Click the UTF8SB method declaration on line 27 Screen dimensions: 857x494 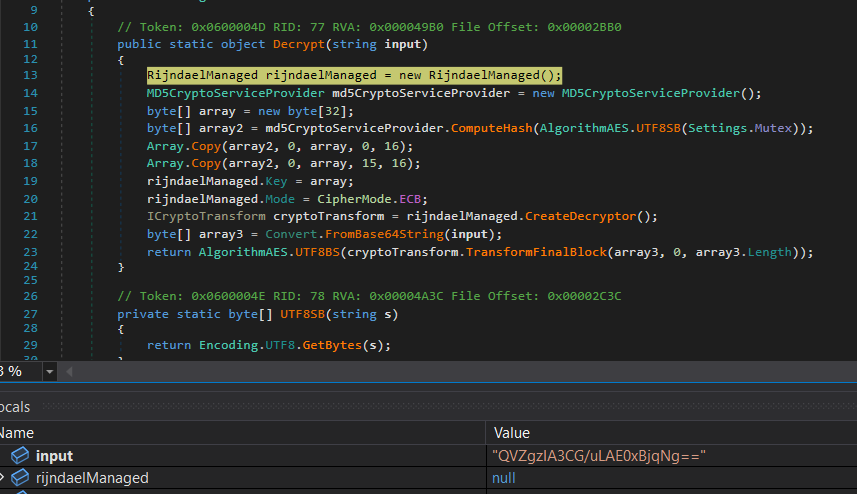click(302, 314)
